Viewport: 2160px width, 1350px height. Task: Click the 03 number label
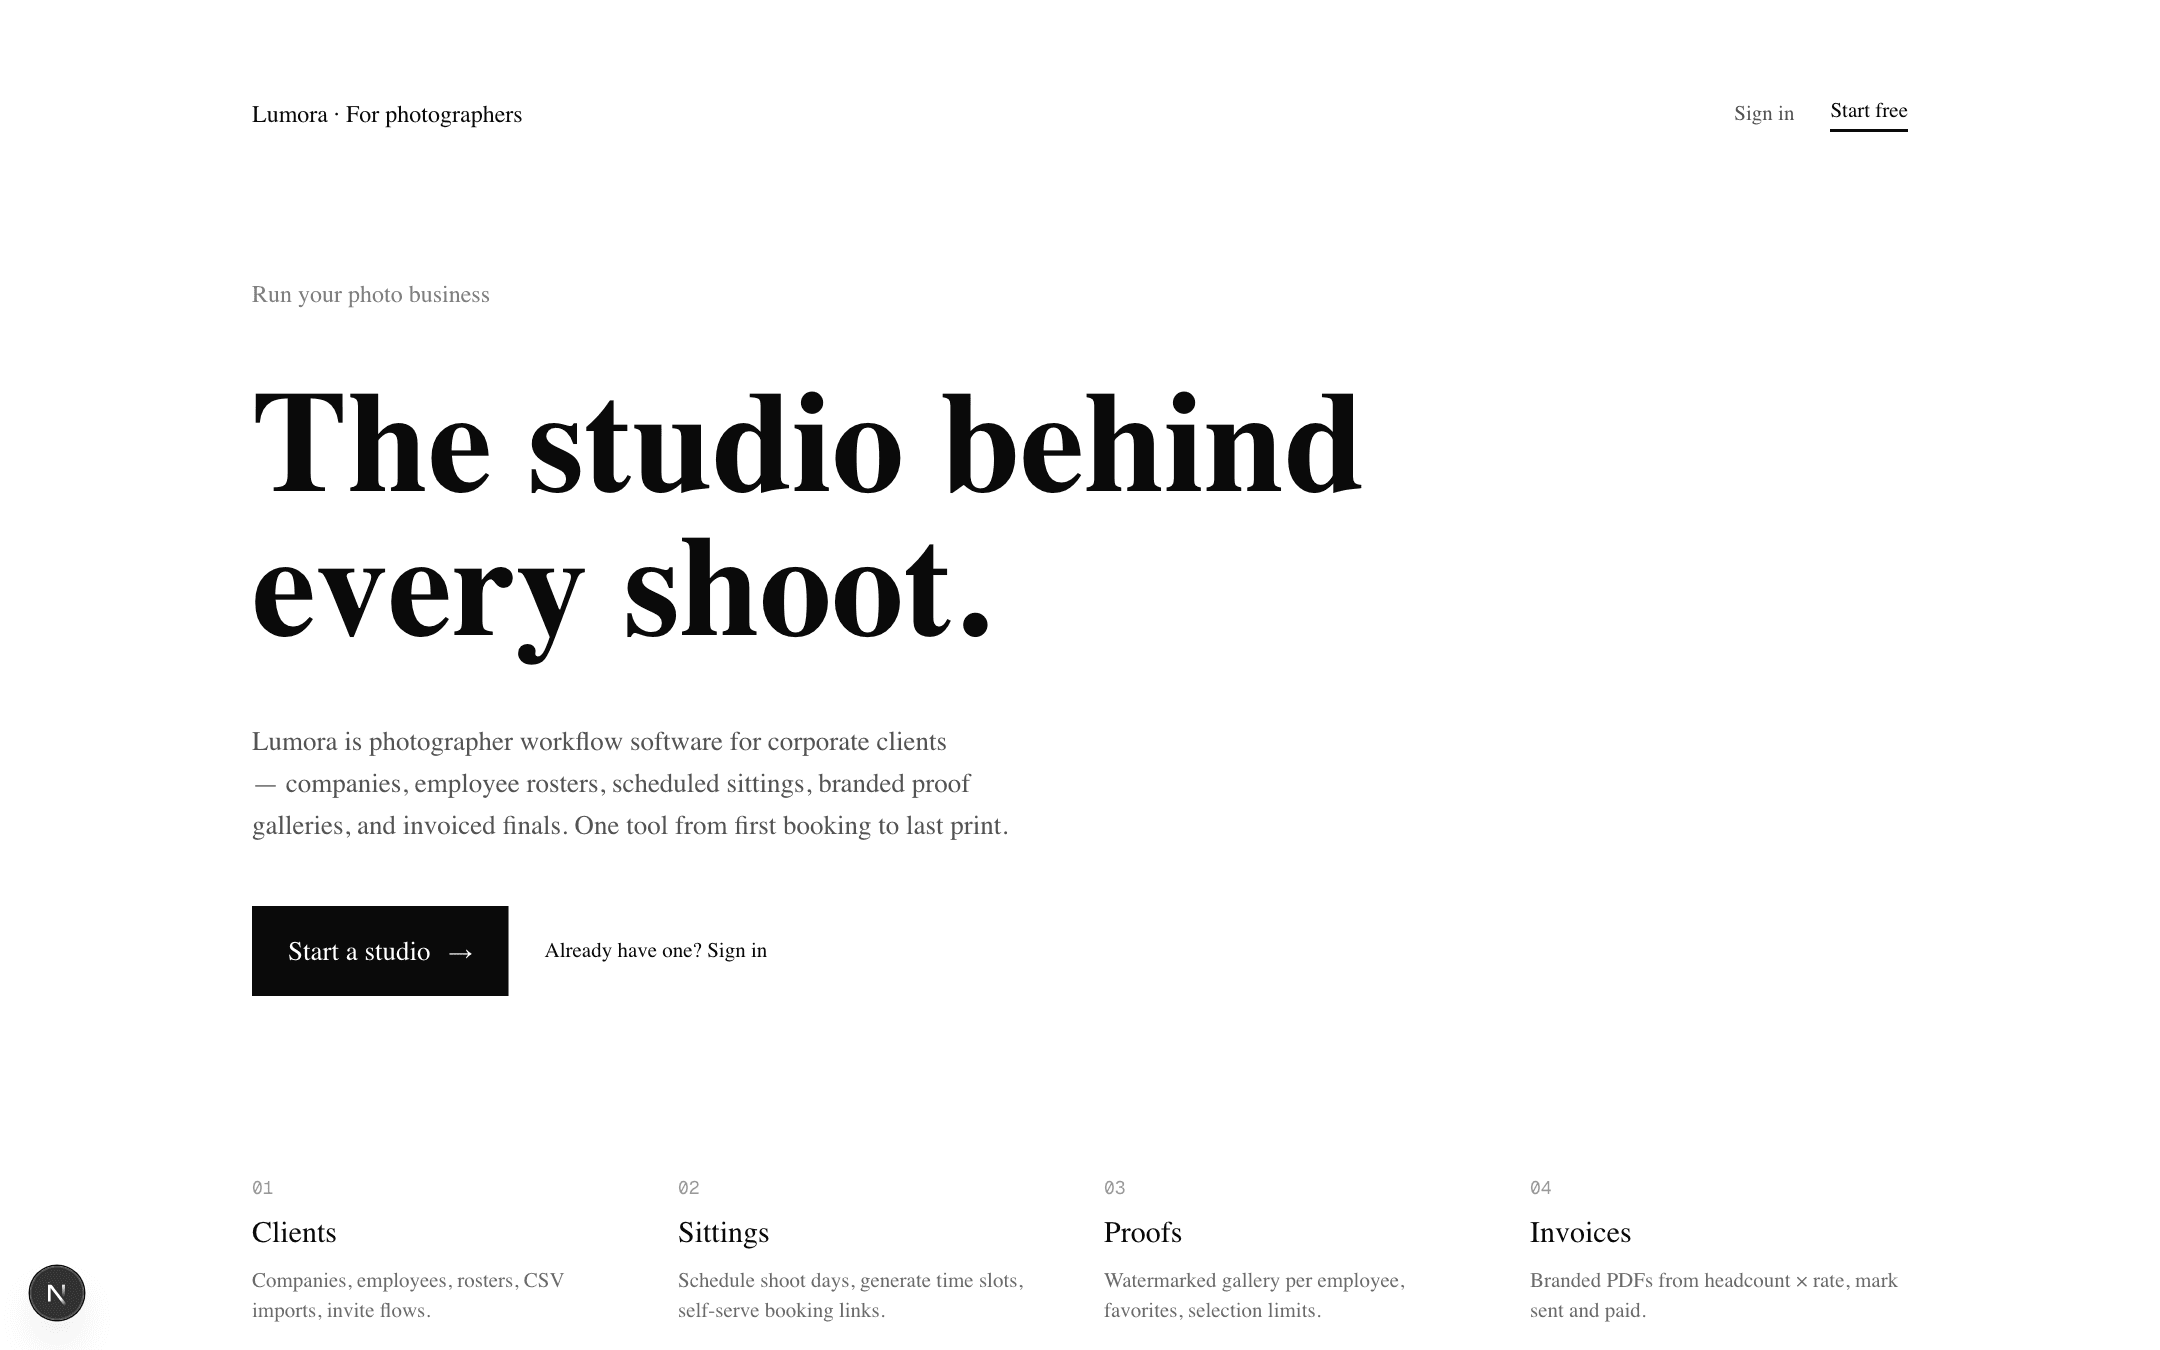(1115, 1188)
